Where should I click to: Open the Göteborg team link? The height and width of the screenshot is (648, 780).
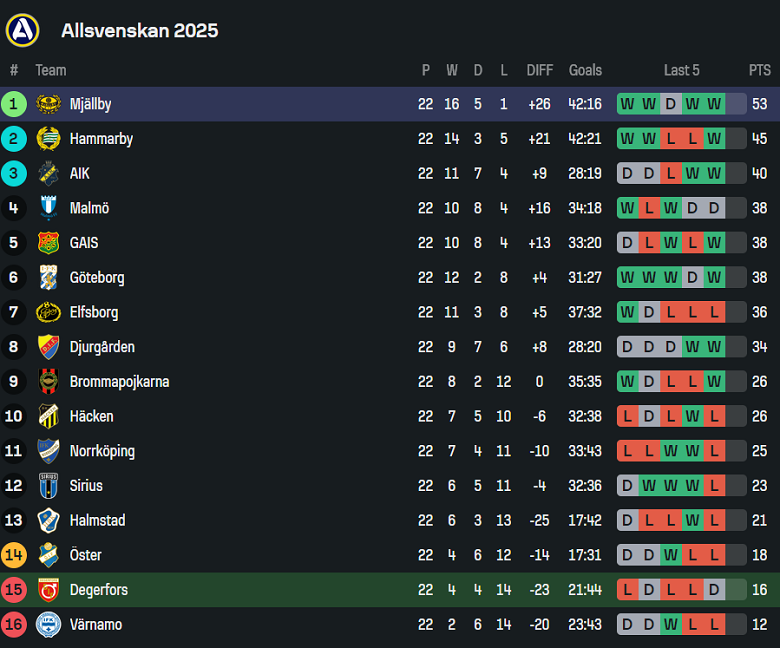click(x=97, y=278)
